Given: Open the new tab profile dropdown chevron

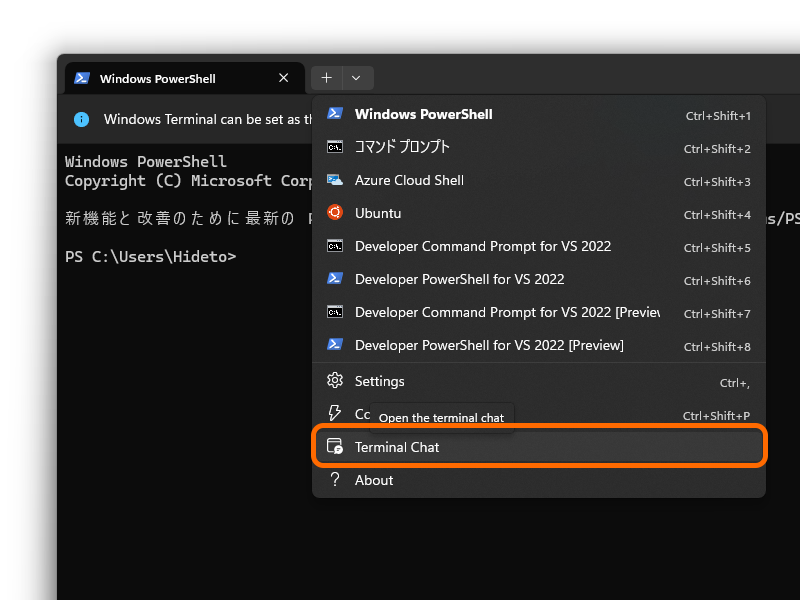Looking at the screenshot, I should (x=355, y=77).
